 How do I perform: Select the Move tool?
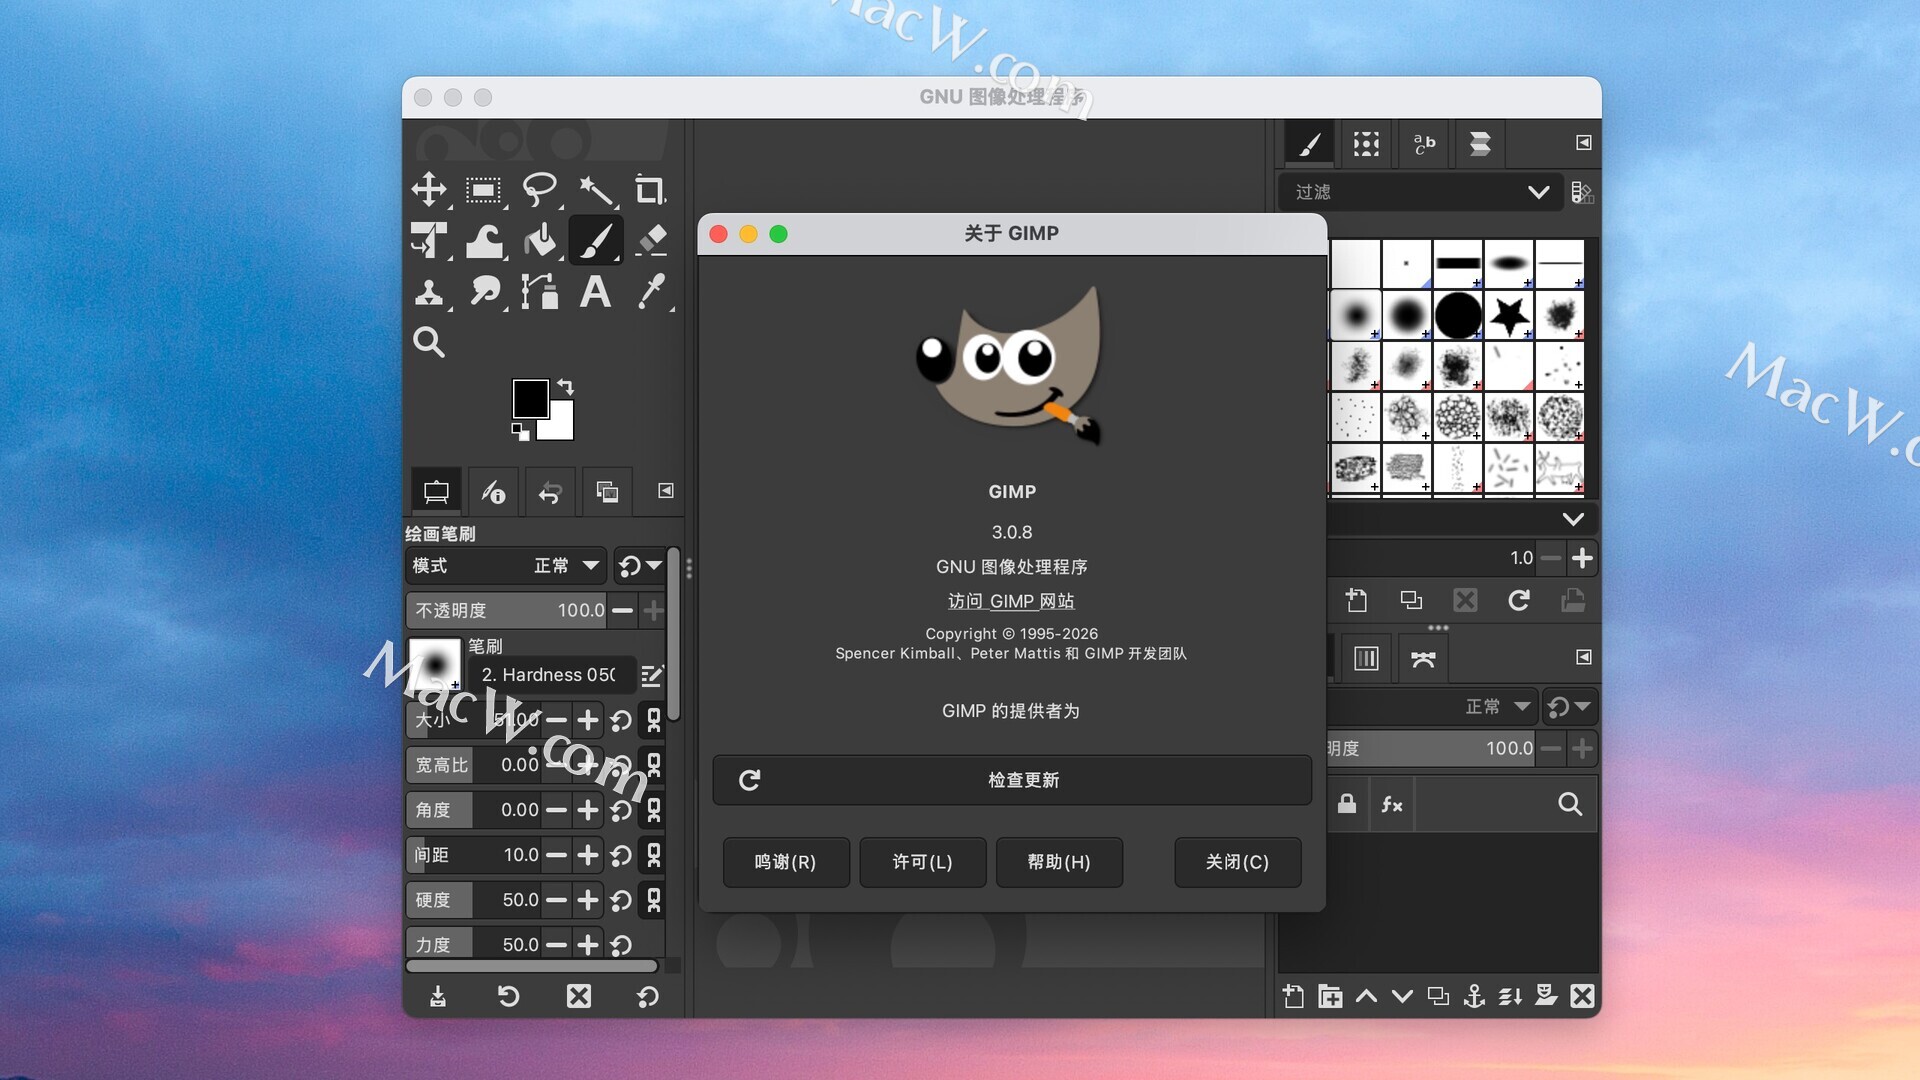tap(429, 189)
